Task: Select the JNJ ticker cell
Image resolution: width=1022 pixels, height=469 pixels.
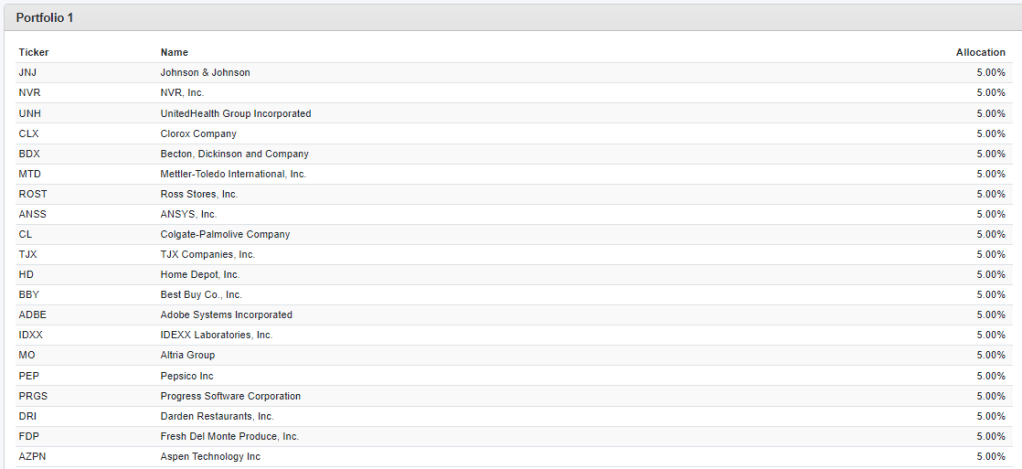Action: (28, 73)
